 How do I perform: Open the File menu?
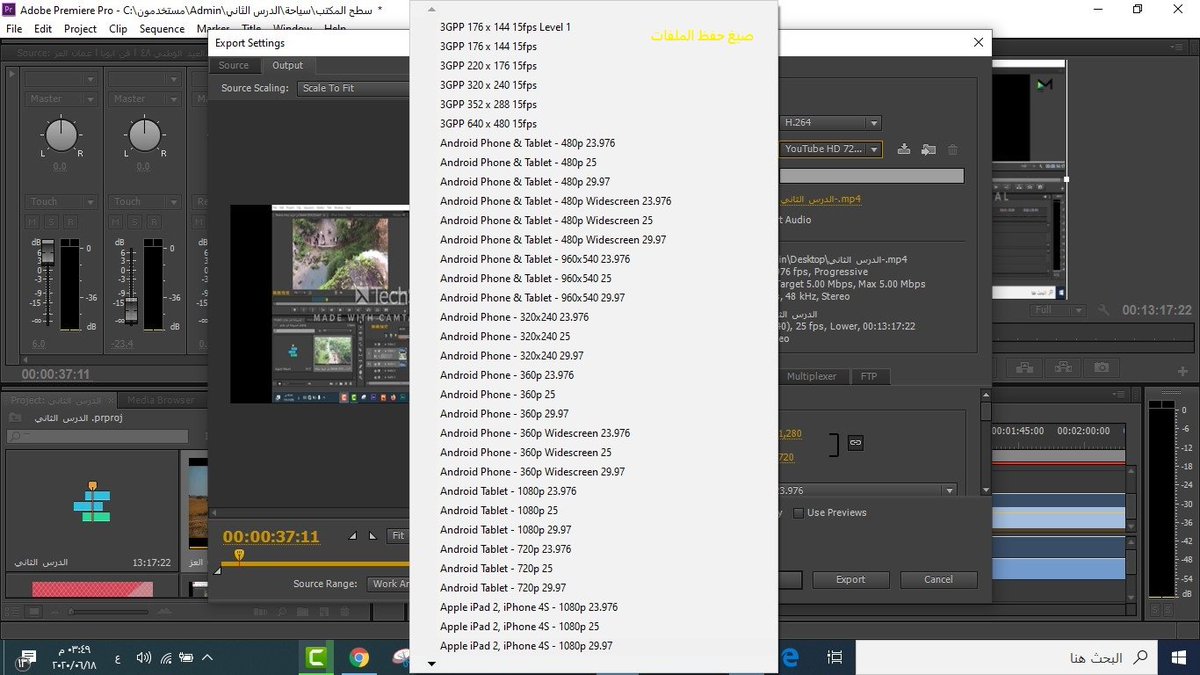click(14, 29)
